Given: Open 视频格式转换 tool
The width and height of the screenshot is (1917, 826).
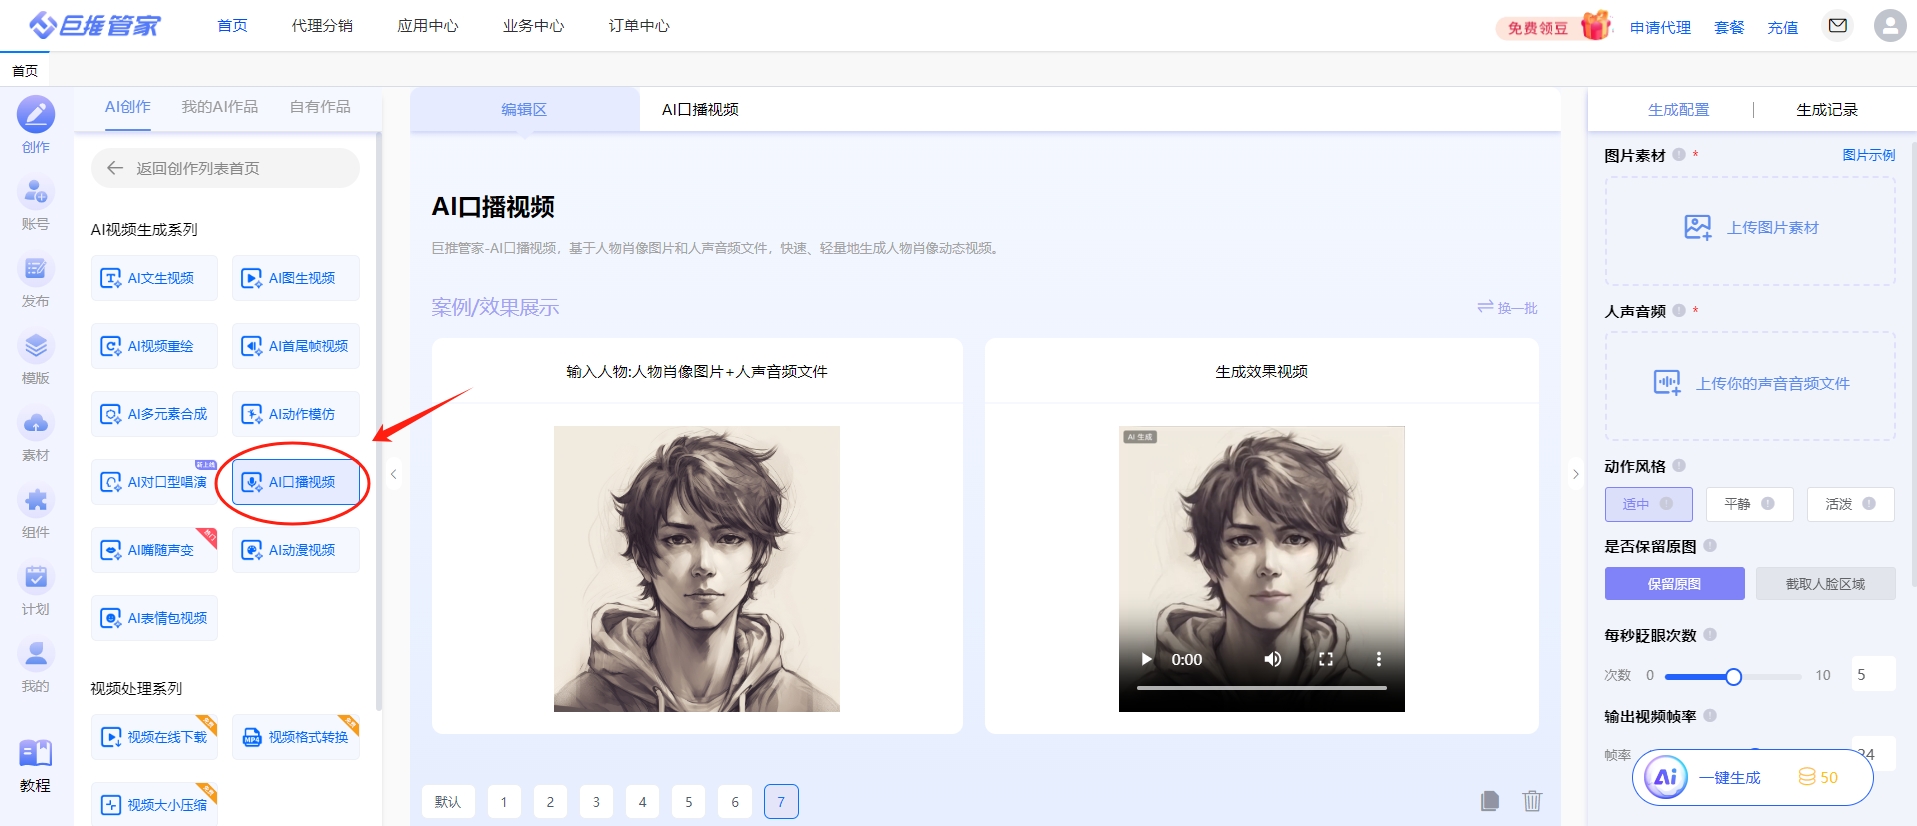Looking at the screenshot, I should pos(295,737).
